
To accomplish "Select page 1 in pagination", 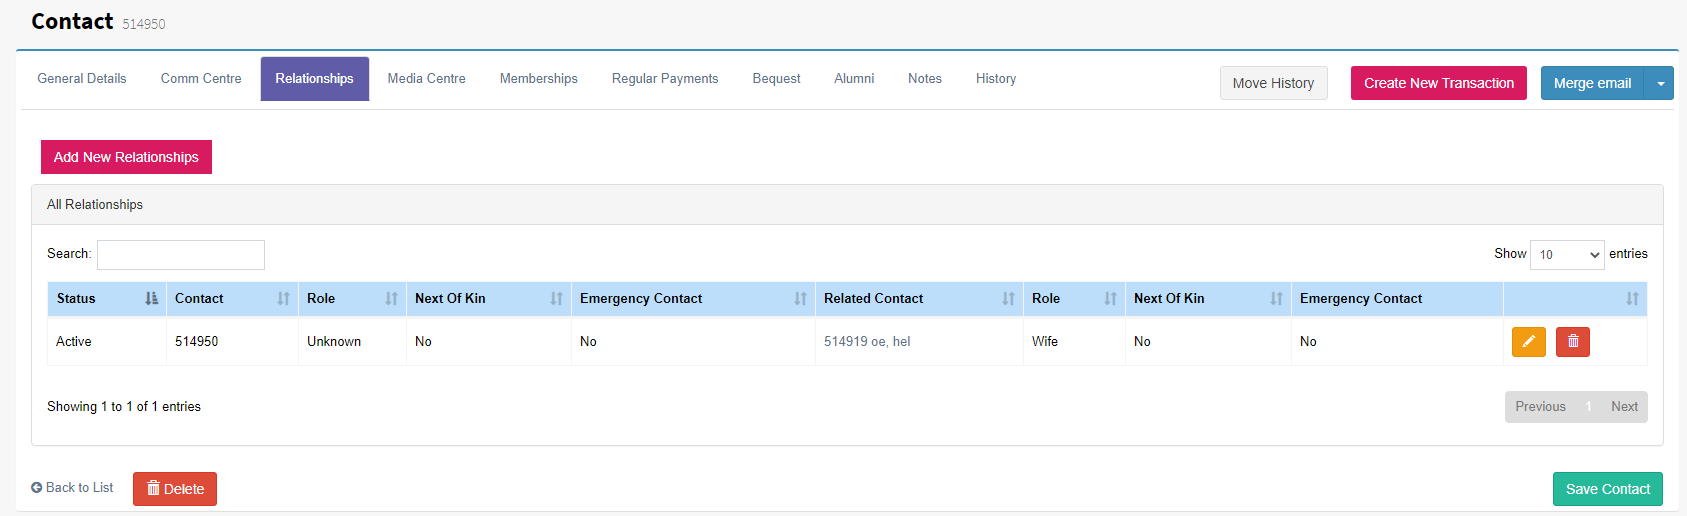I will 1588,407.
